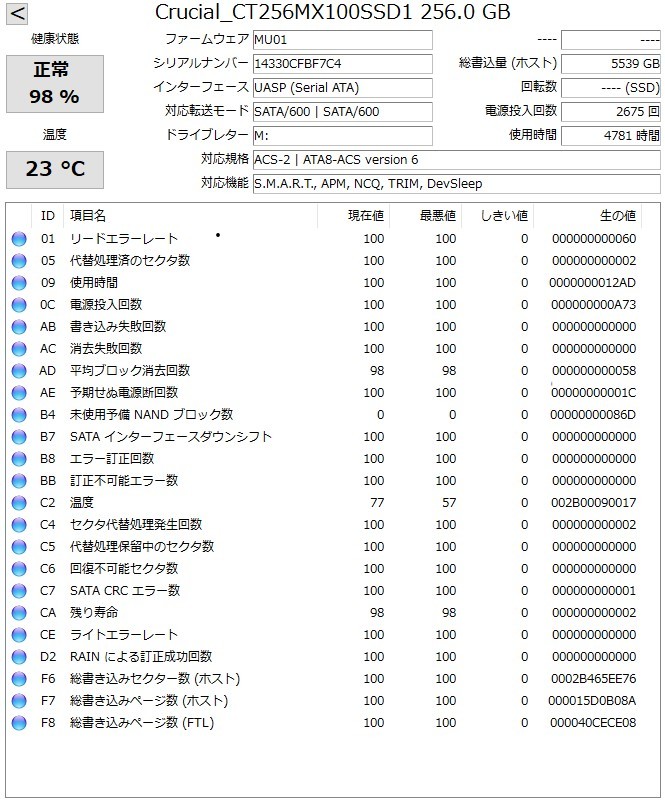Select the attribute name 残り寿命
Image resolution: width=665 pixels, height=803 pixels.
point(94,613)
